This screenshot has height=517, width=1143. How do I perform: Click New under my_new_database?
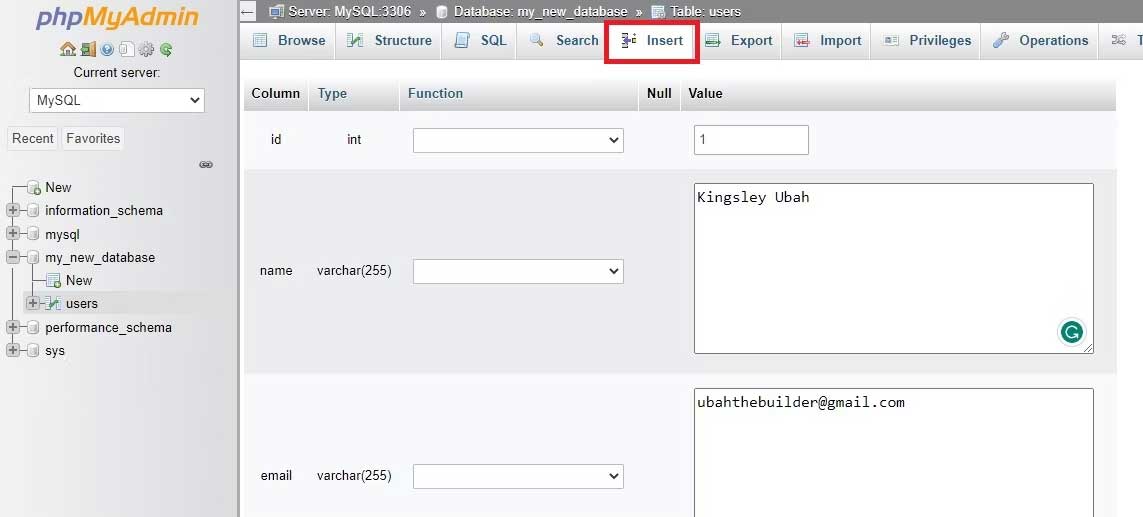pyautogui.click(x=79, y=281)
